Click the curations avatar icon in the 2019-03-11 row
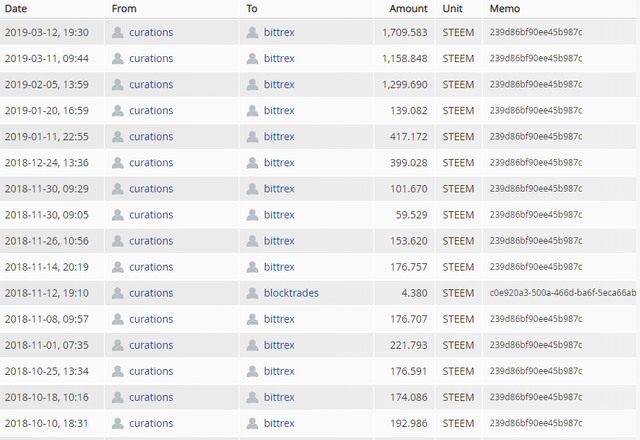 point(118,58)
